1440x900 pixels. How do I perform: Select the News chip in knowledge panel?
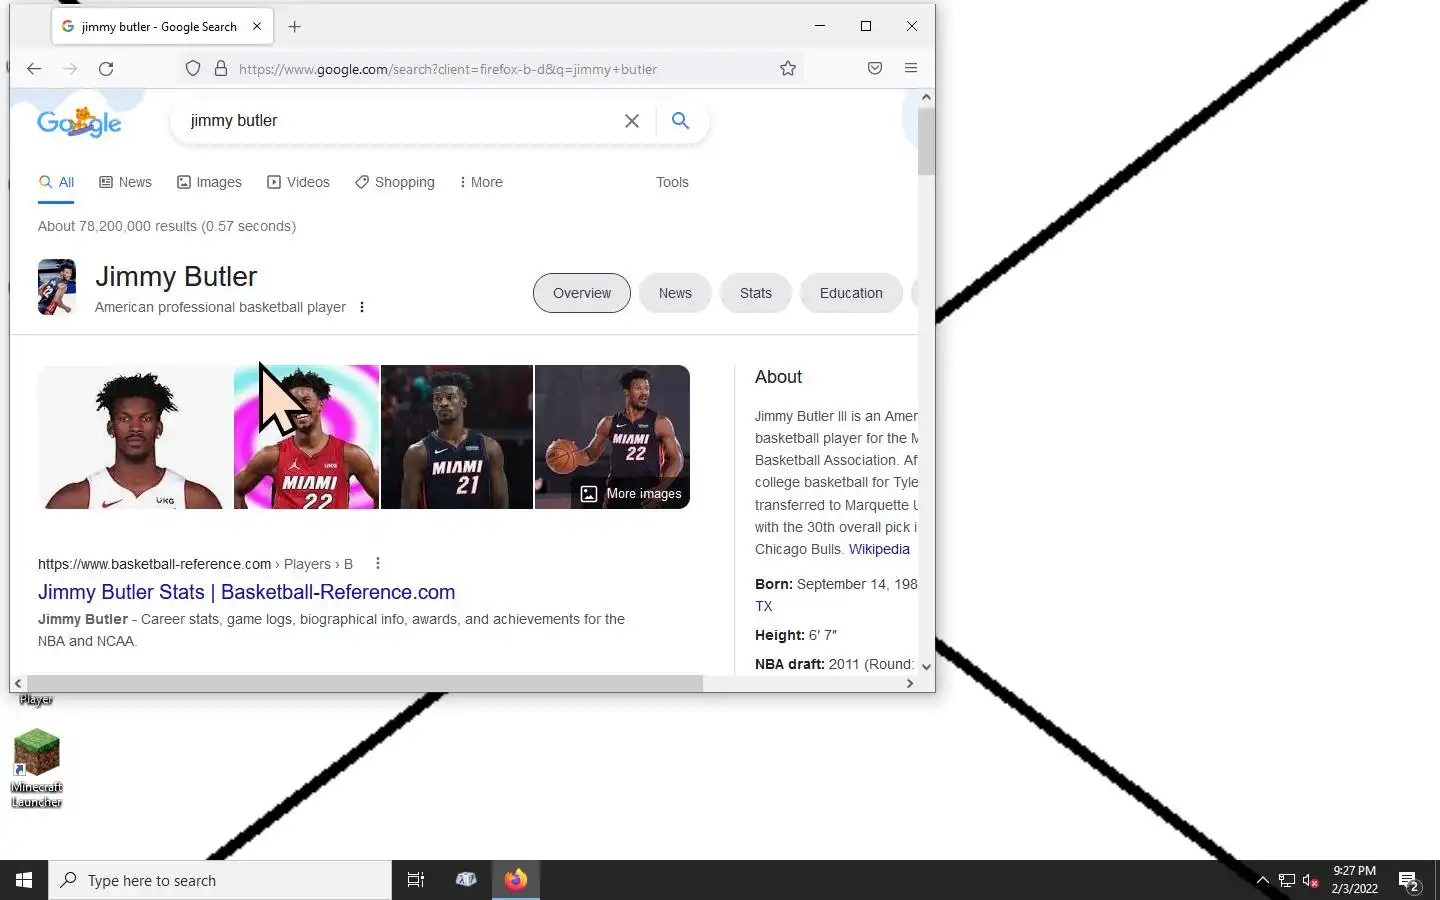(675, 293)
